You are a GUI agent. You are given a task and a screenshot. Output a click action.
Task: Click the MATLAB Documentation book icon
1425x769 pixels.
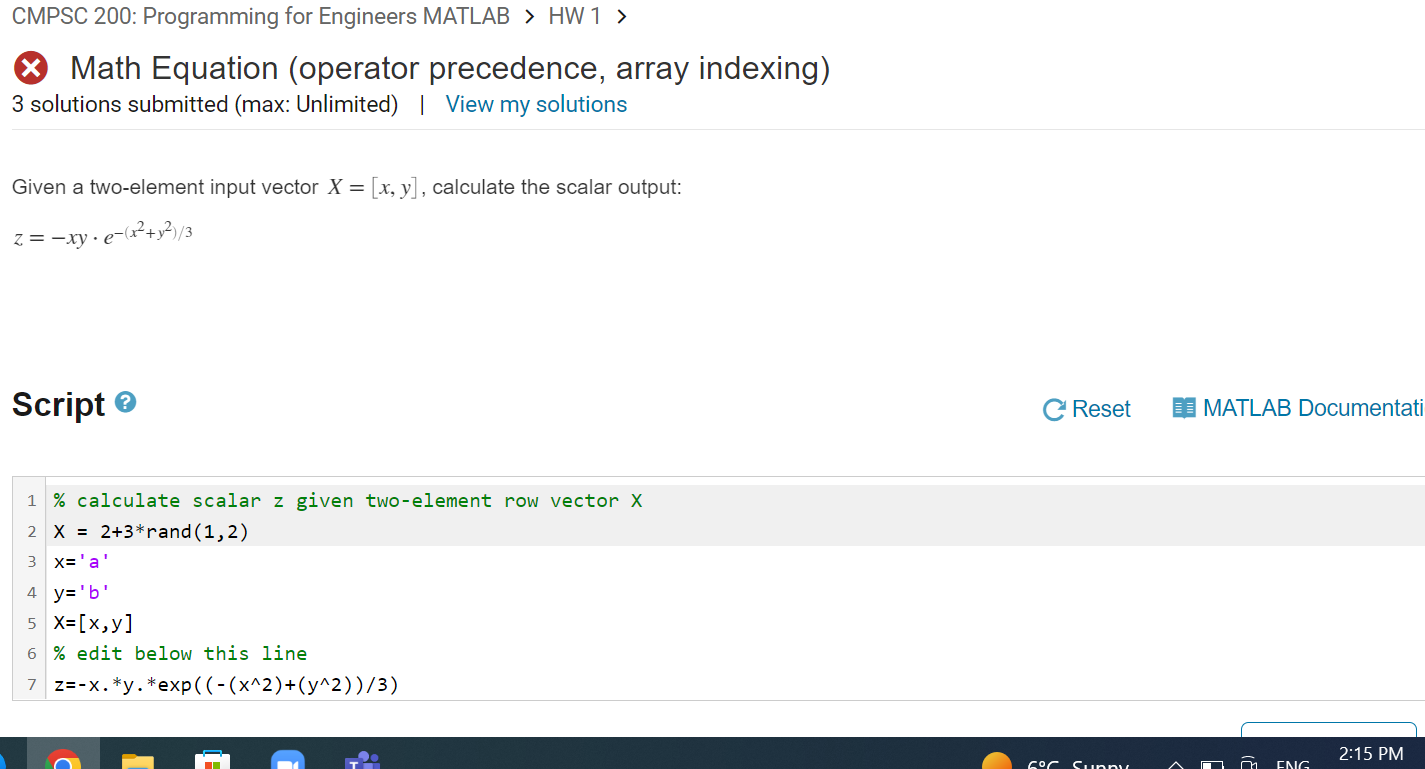(1184, 408)
